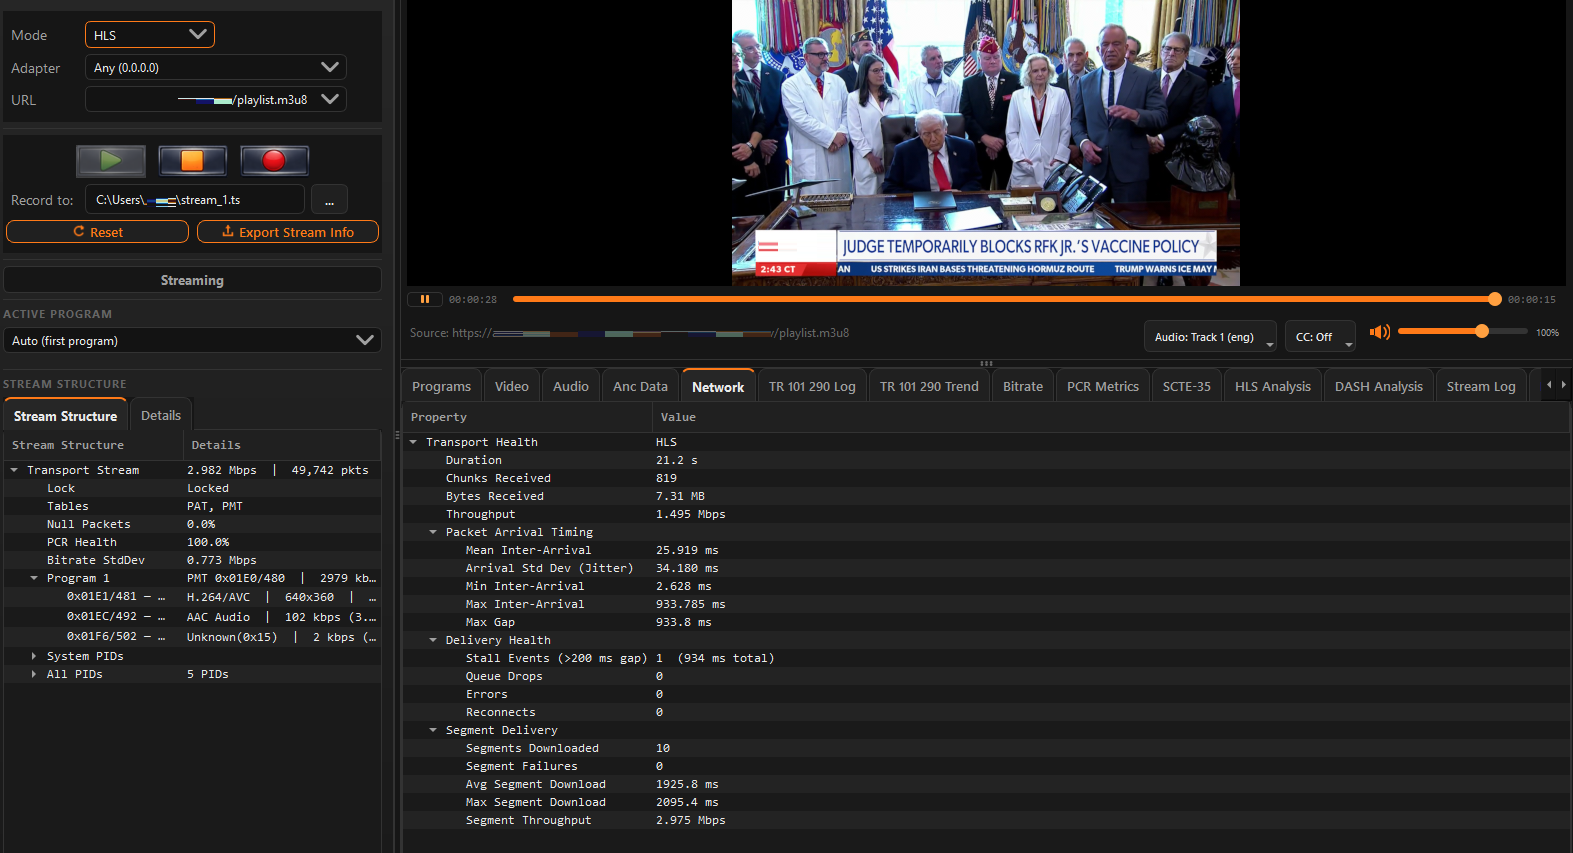
Task: Open the Mode dropdown showing HLS
Action: pyautogui.click(x=150, y=35)
